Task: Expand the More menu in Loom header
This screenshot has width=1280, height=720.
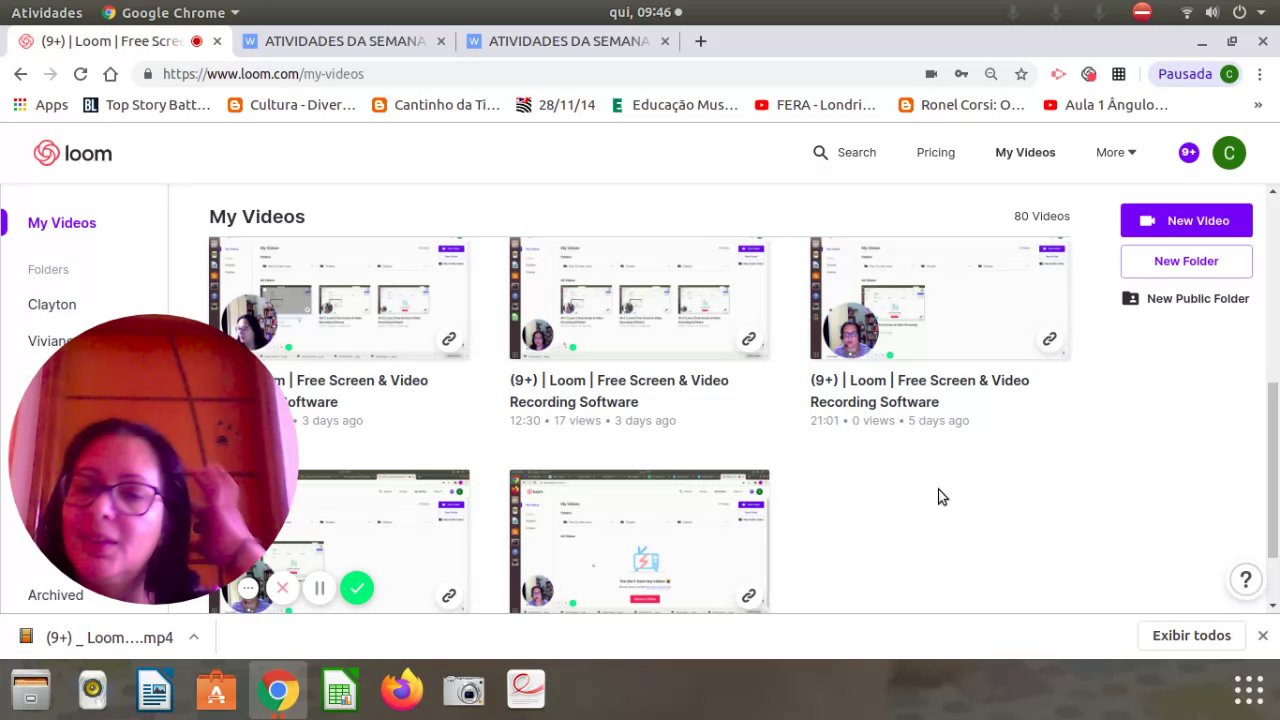Action: [1116, 153]
